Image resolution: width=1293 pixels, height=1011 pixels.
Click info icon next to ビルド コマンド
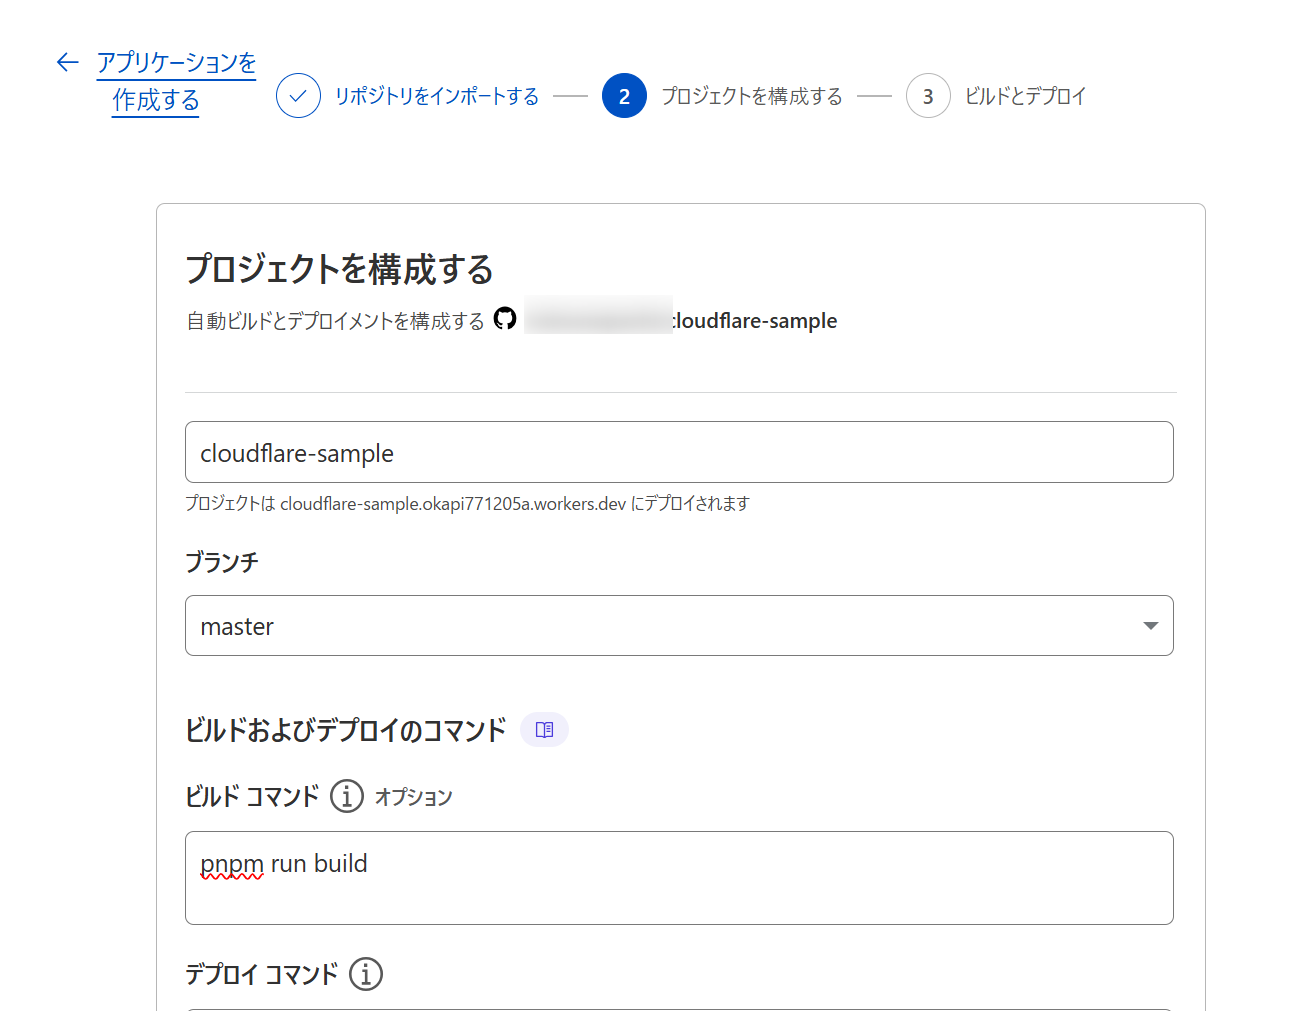point(347,796)
